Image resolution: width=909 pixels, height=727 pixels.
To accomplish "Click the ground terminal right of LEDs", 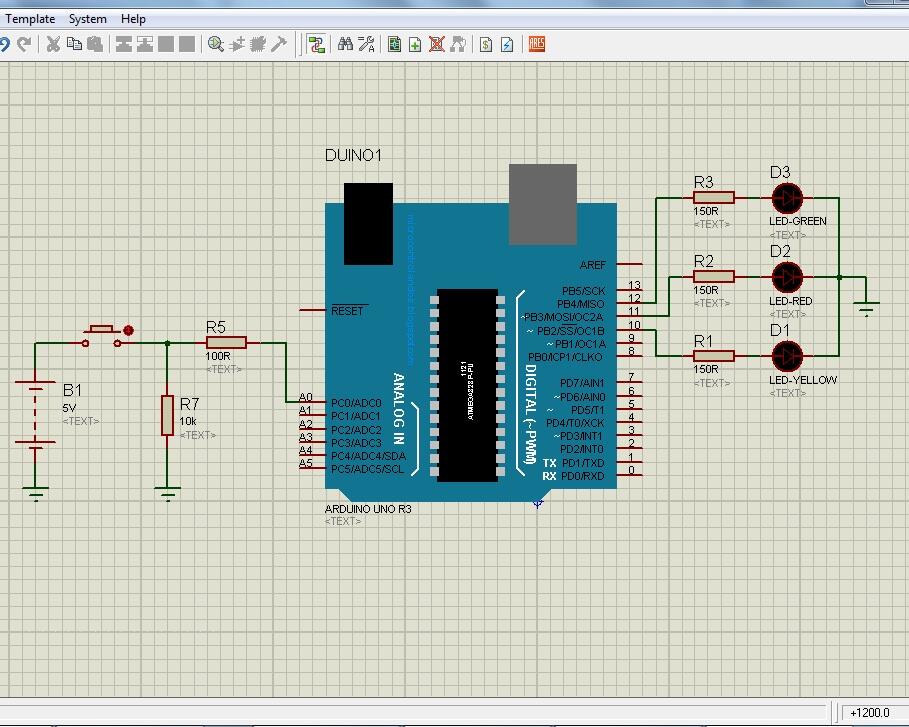I will pos(866,308).
